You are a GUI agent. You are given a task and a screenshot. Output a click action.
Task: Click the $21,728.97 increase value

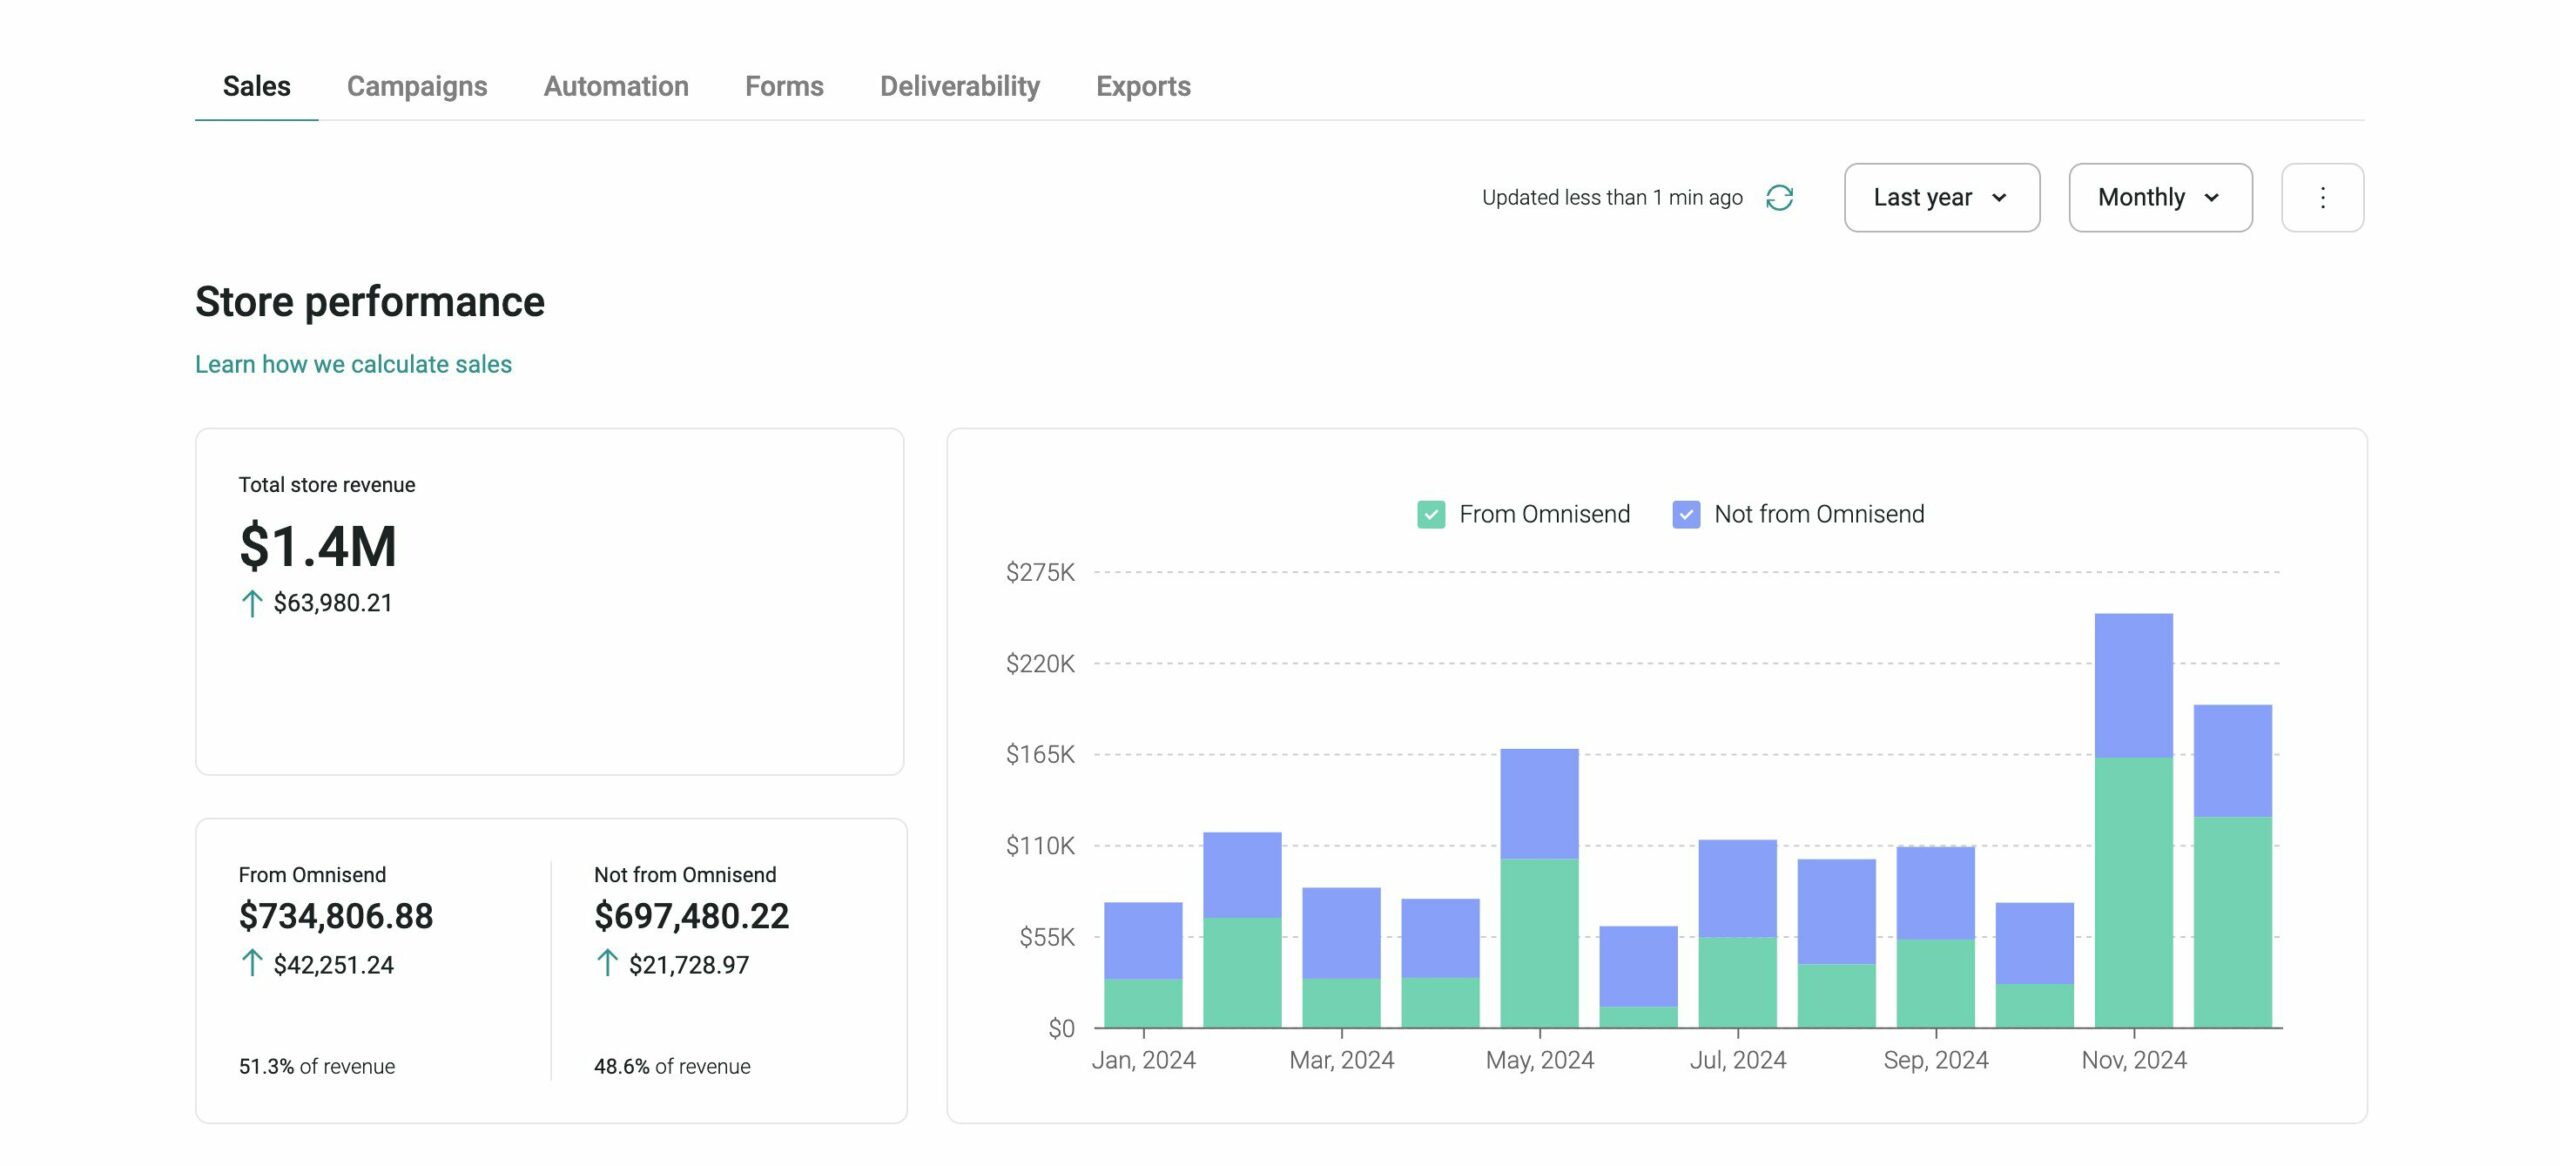(689, 965)
